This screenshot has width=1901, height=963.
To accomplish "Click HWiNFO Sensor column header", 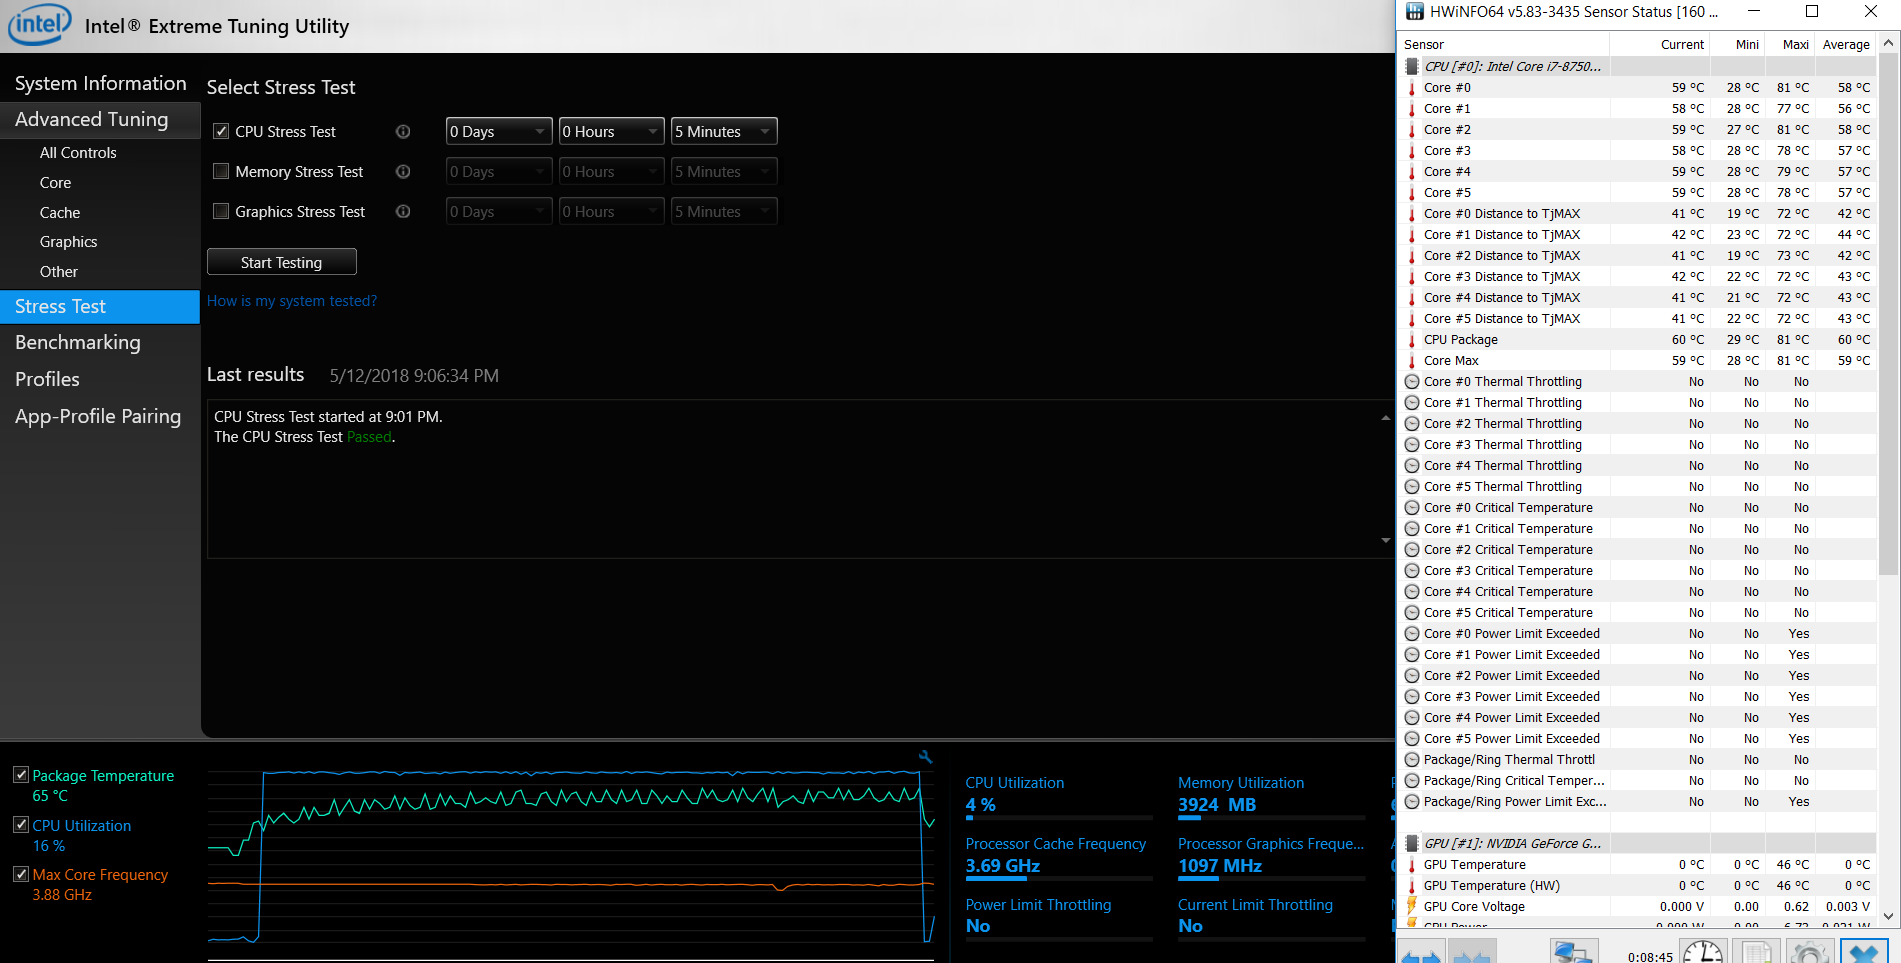I will click(1505, 45).
